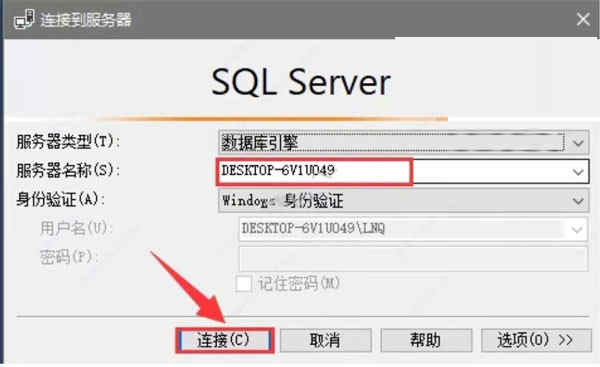
Task: Click the connect-to-server title bar icon
Action: (x=24, y=19)
